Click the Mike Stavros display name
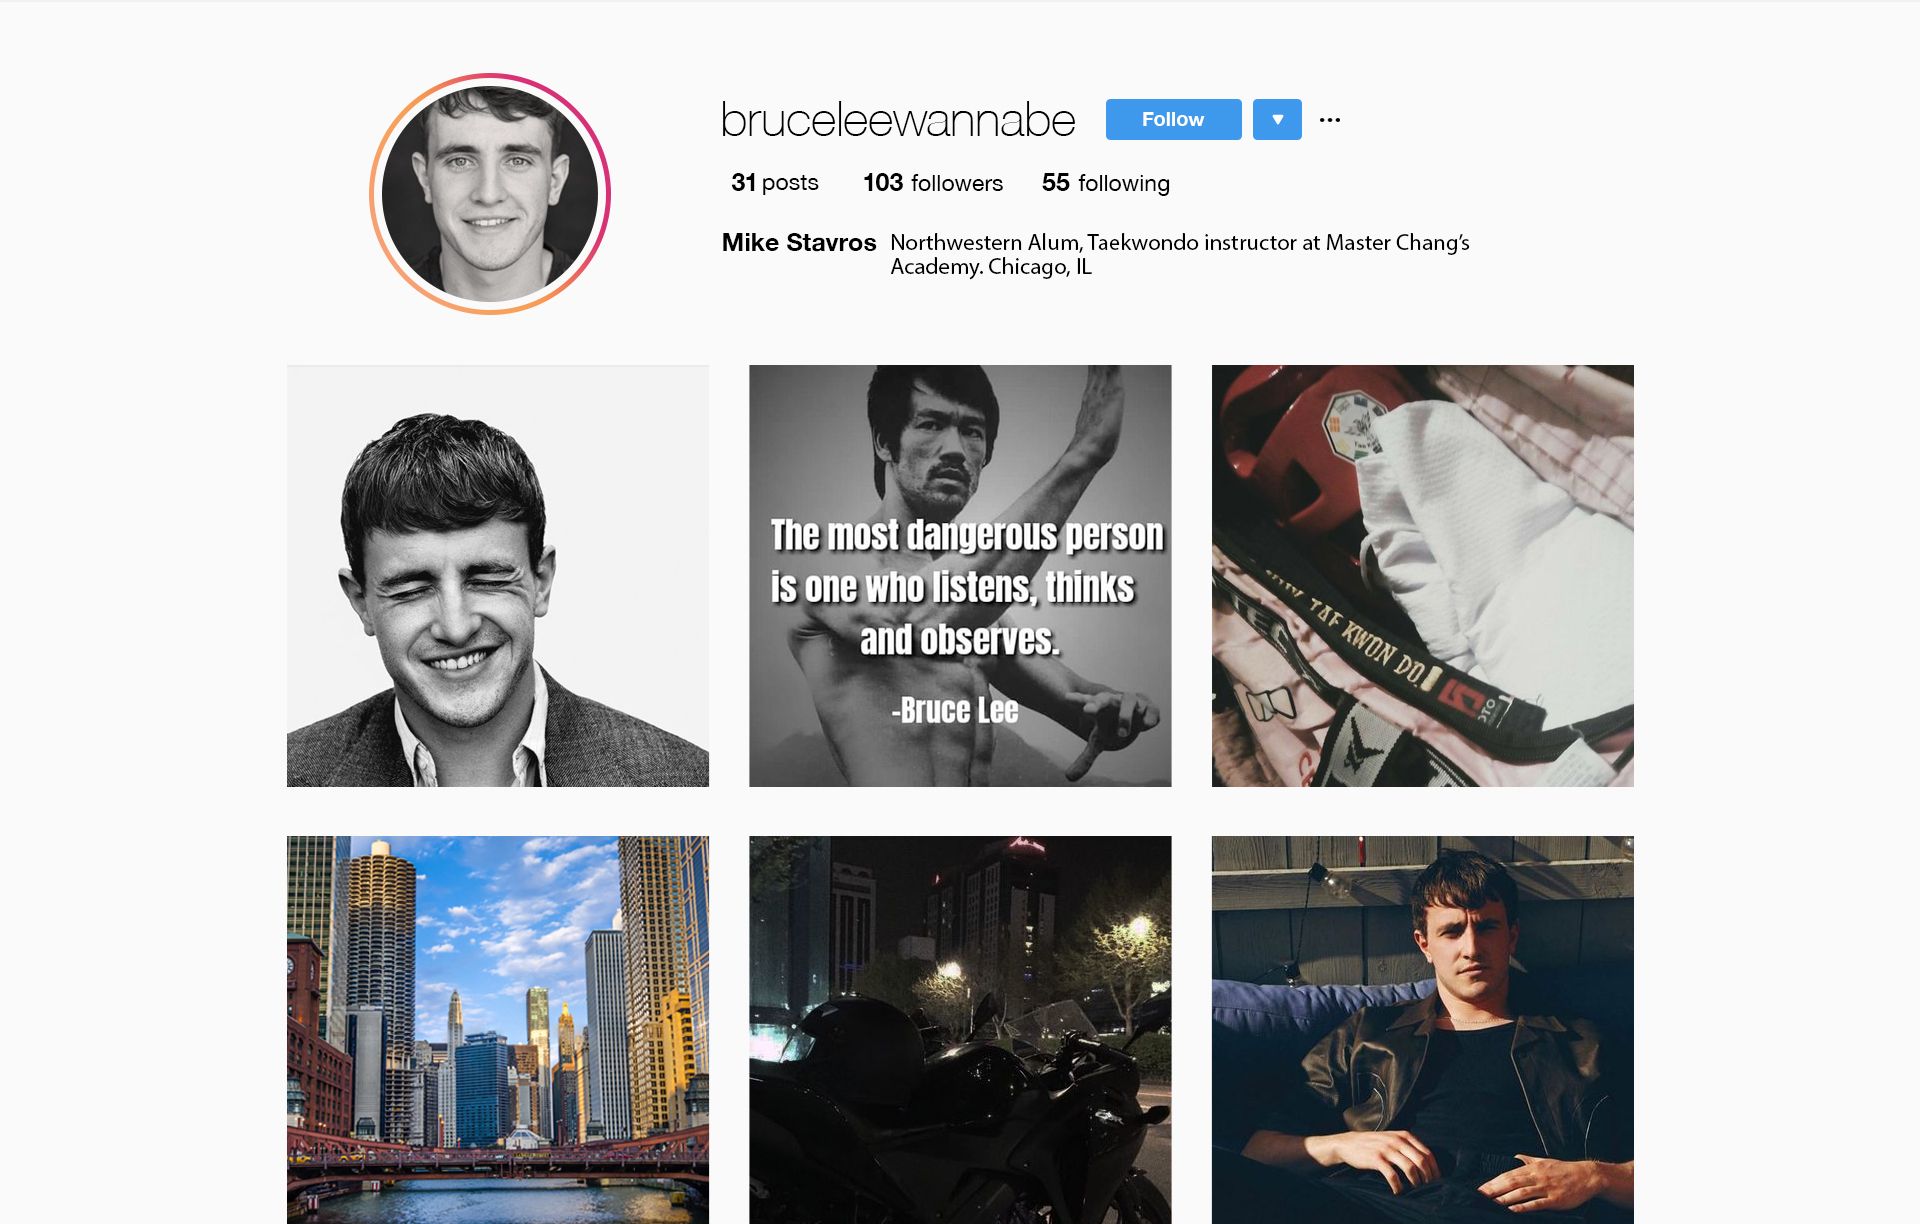The height and width of the screenshot is (1224, 1920). [799, 243]
